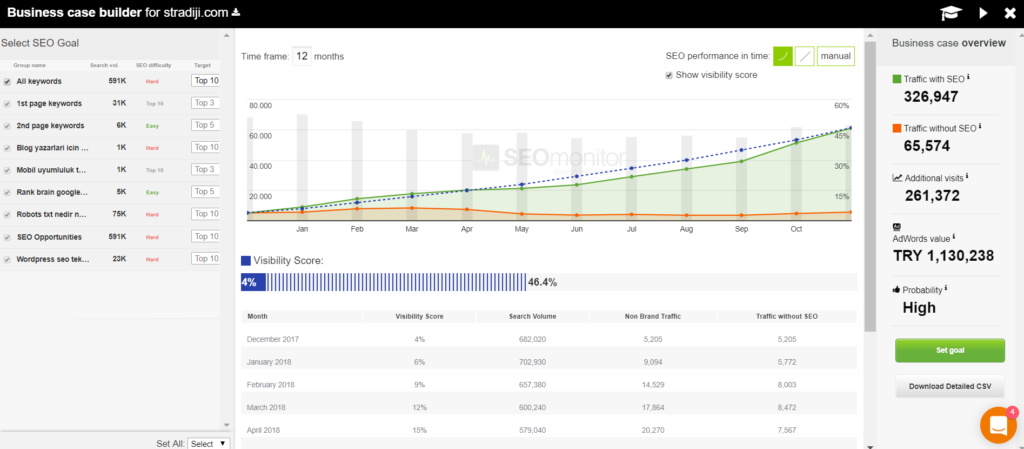Toggle the 1st page keywords checkbox
This screenshot has width=1024, height=449.
[7, 104]
